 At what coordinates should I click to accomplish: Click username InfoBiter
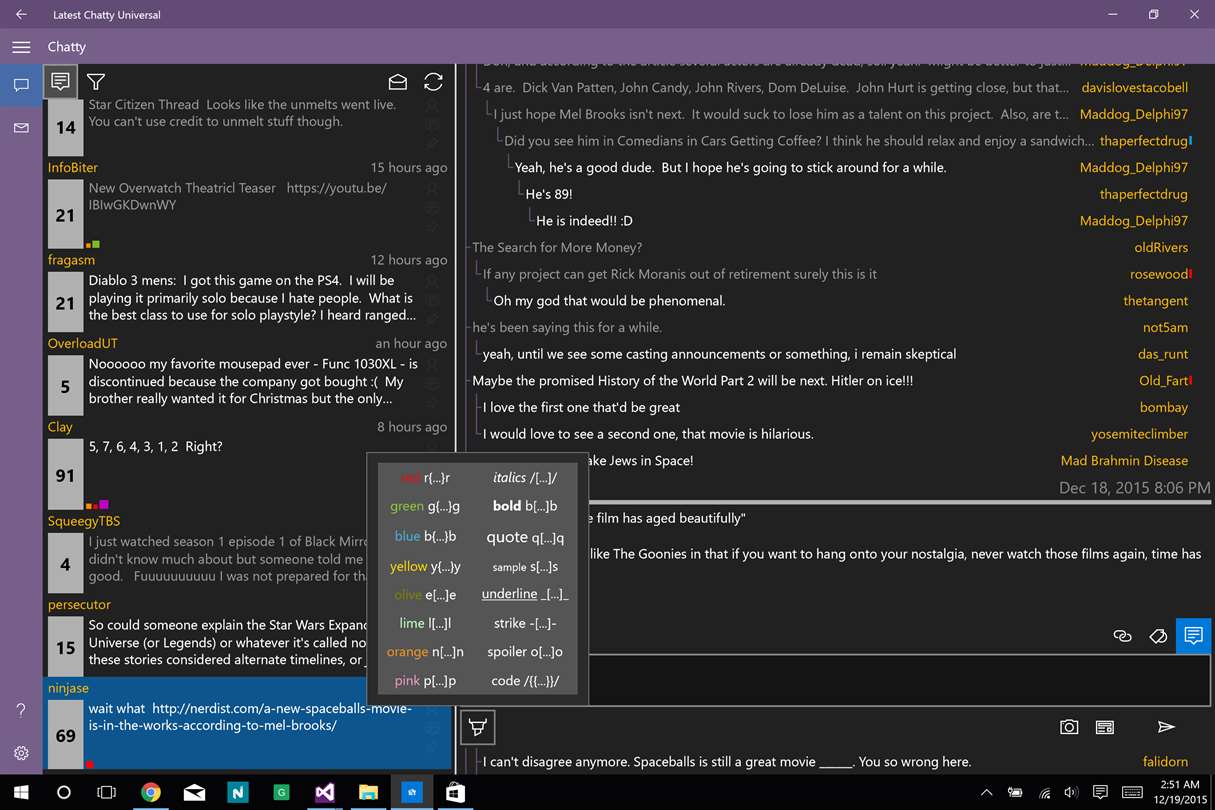click(x=73, y=167)
